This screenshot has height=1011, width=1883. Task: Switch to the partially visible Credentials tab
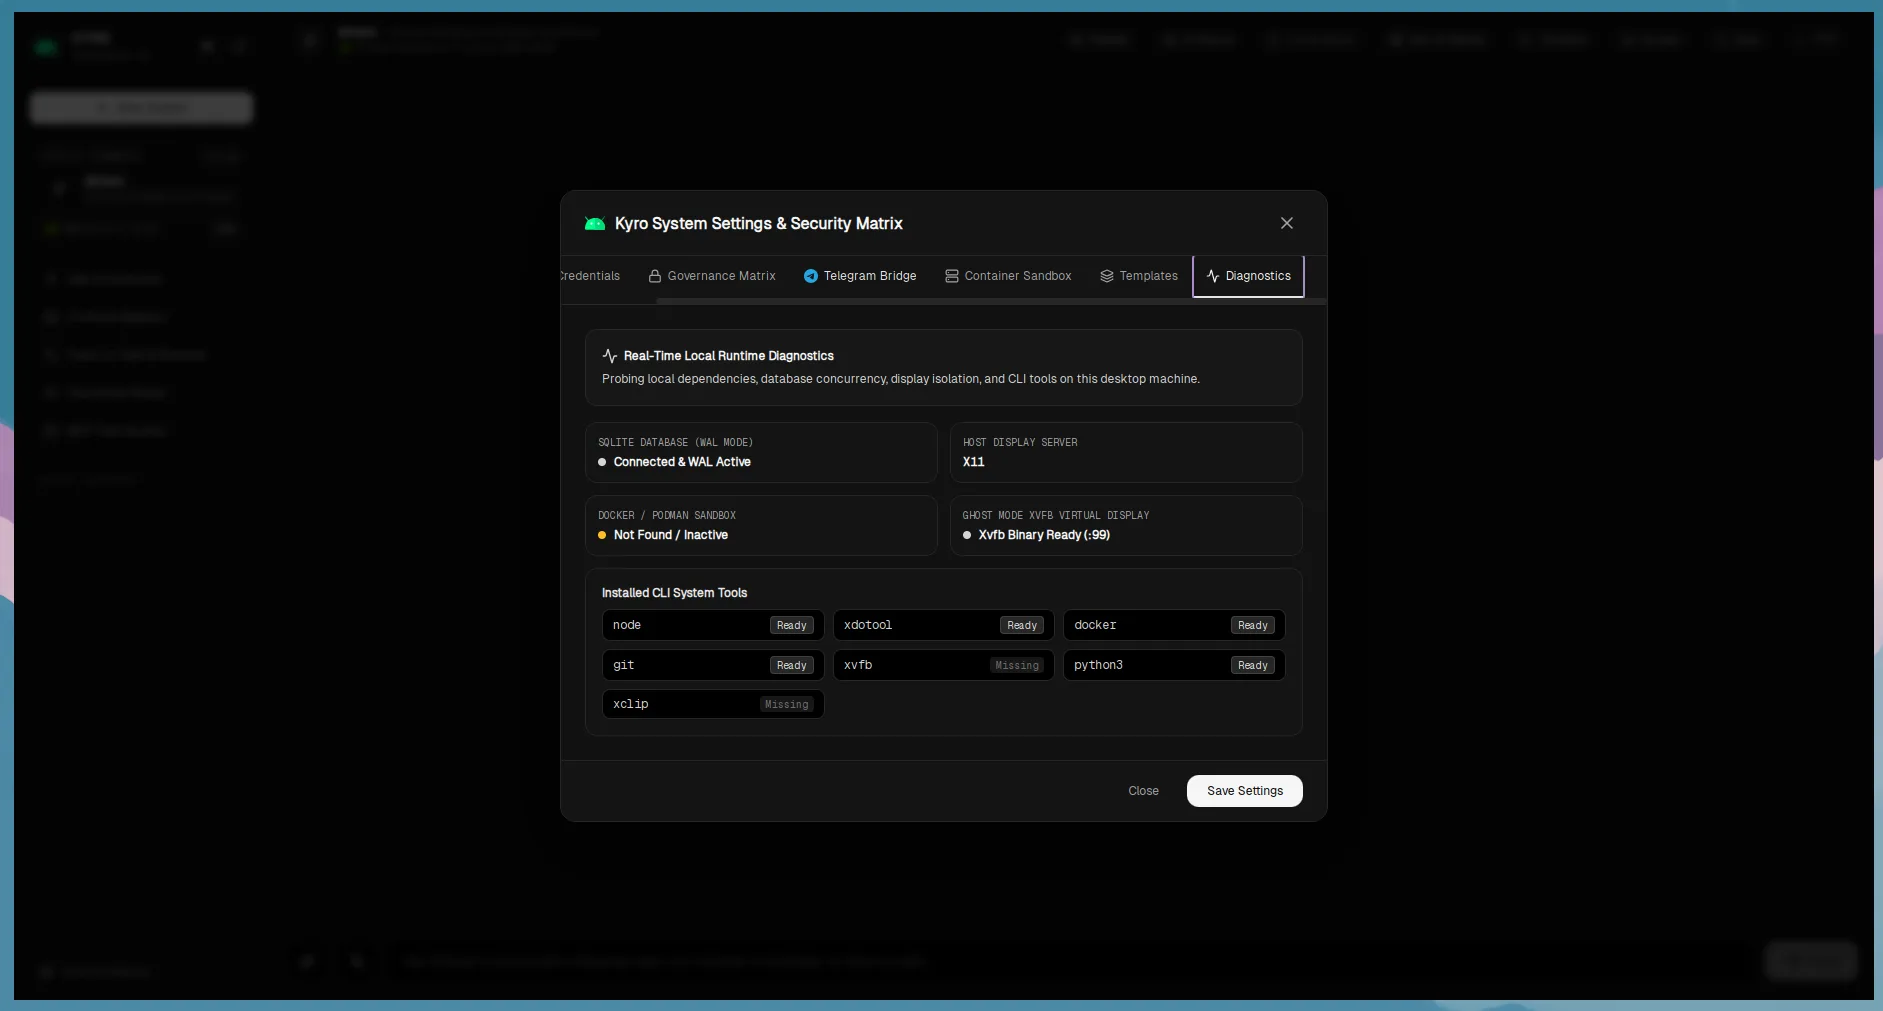(590, 276)
